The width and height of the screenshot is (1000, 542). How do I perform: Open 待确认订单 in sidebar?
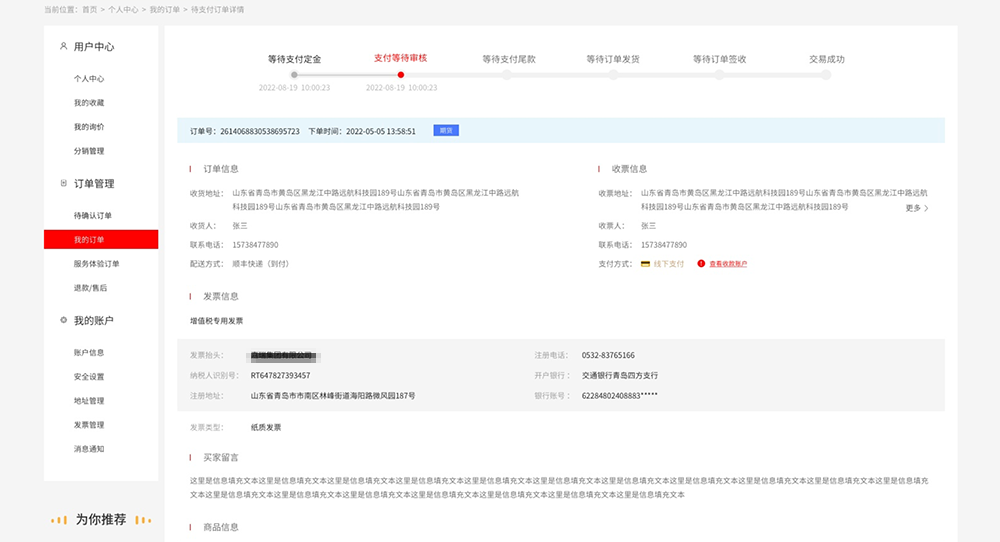click(x=92, y=216)
